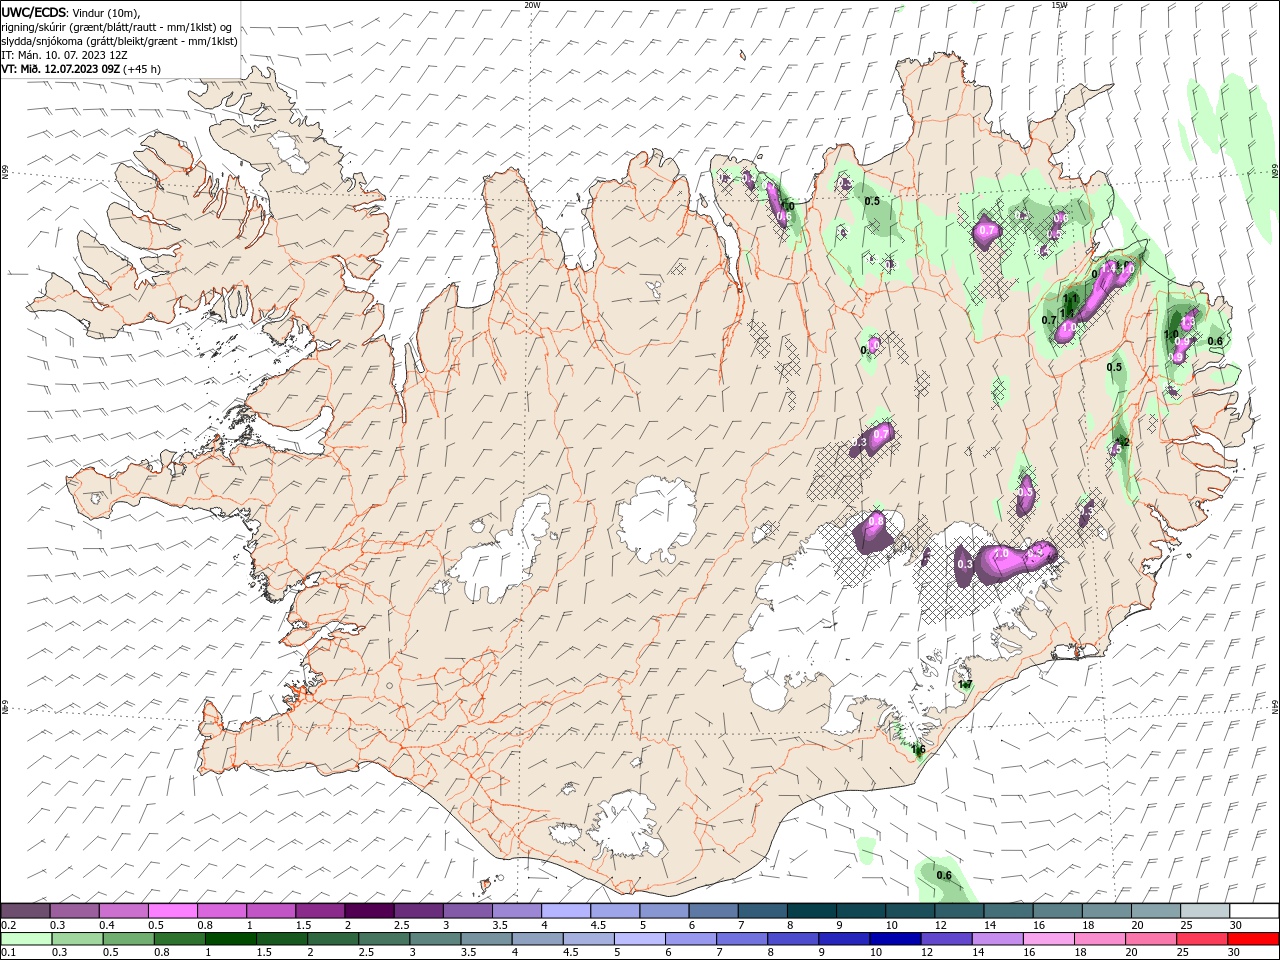
Task: Select the bright pink 0.5 swatch in the snow legend
Action: coord(172,911)
